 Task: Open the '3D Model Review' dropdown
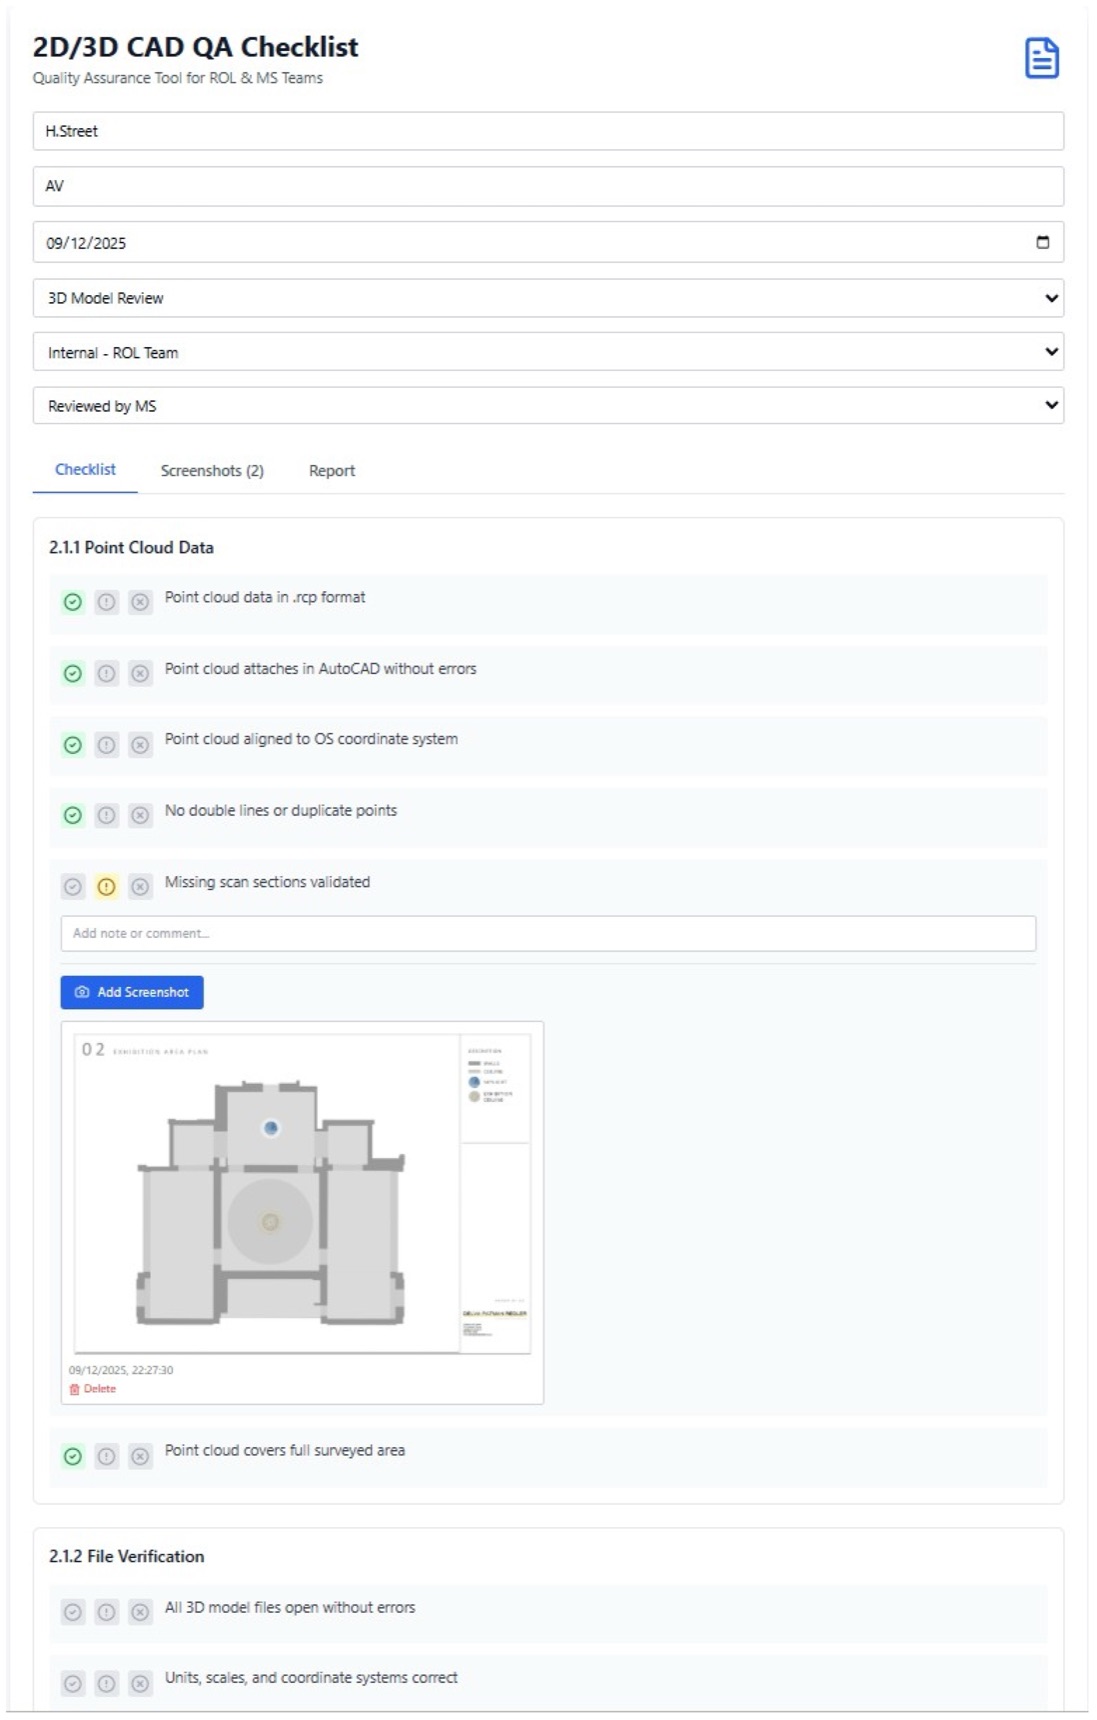click(548, 298)
